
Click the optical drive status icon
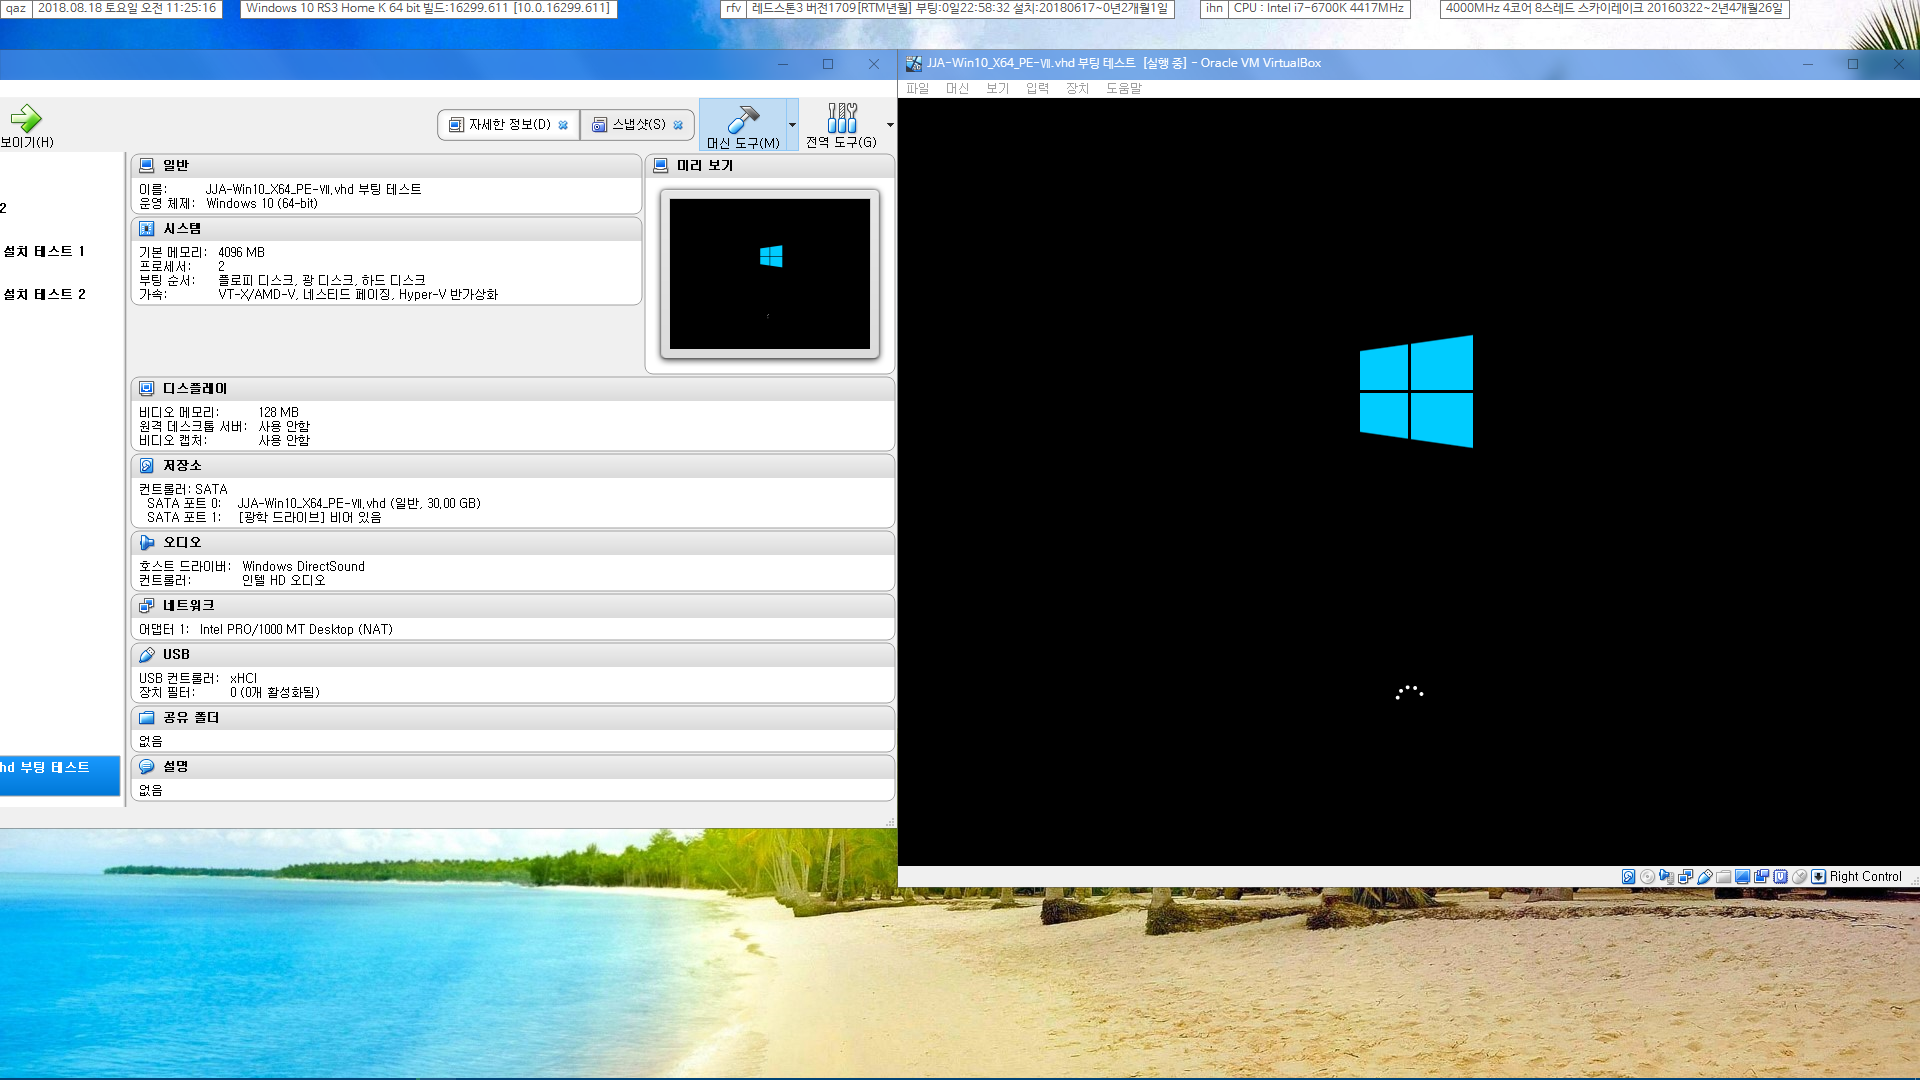pos(1647,877)
